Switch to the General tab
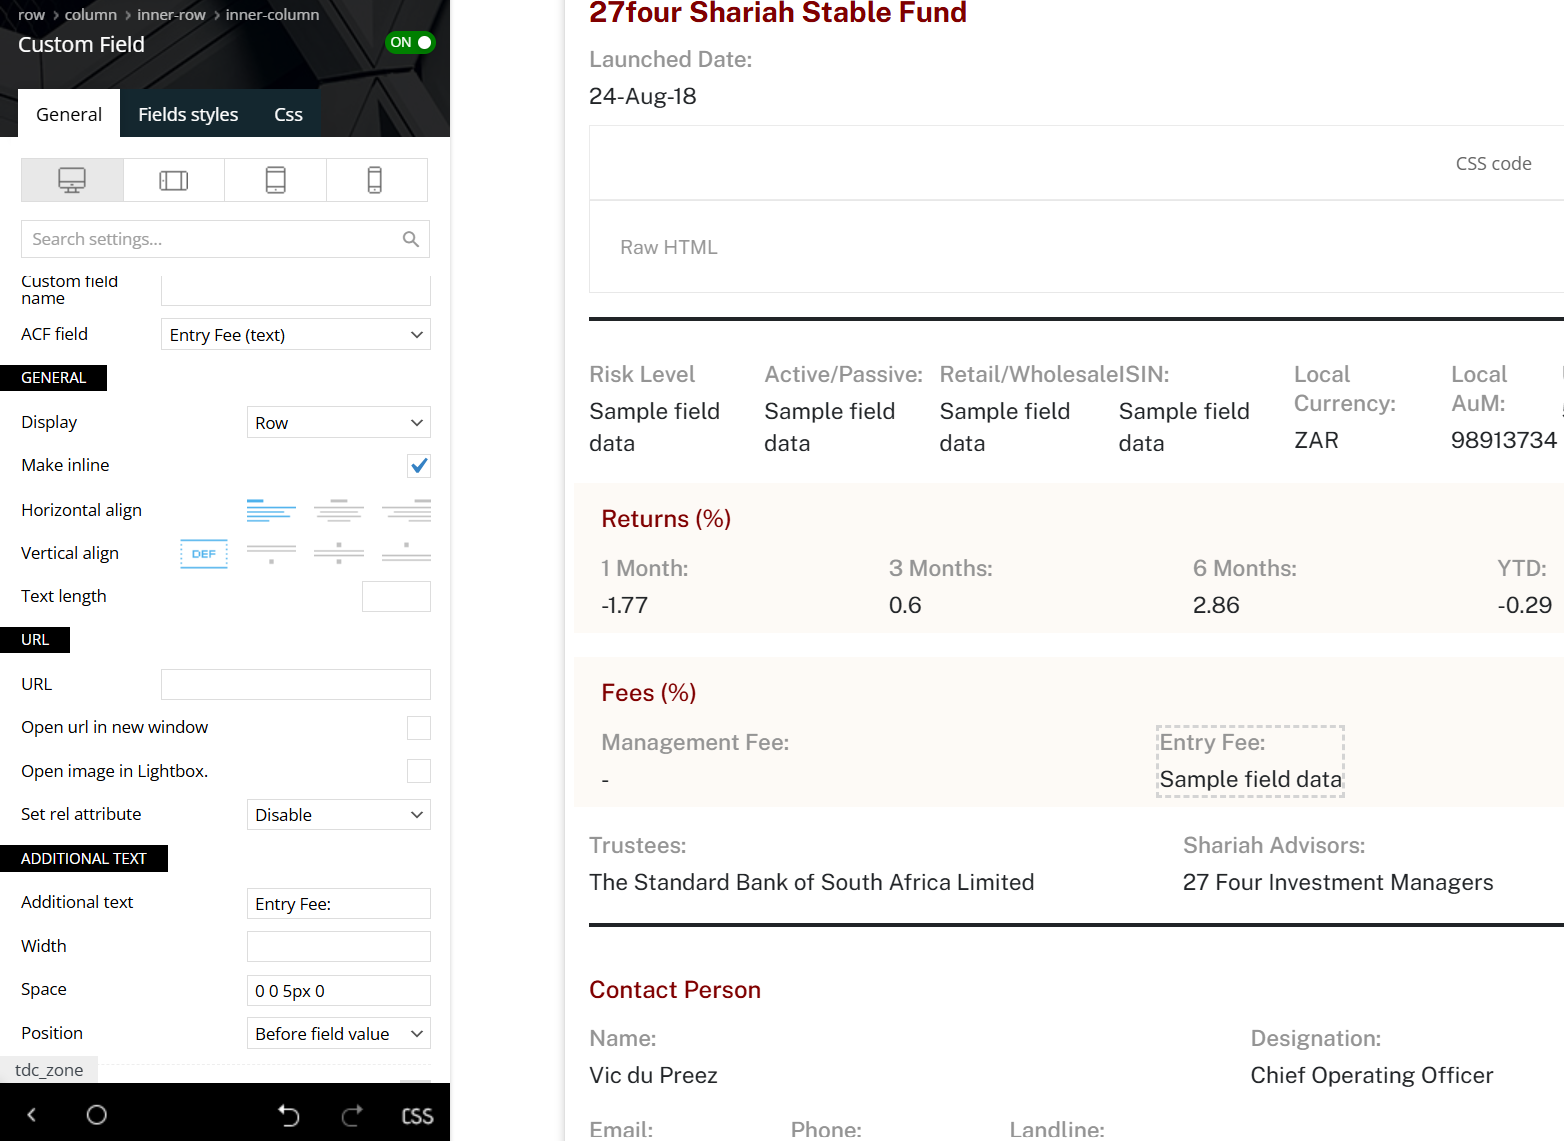1564x1141 pixels. (69, 114)
